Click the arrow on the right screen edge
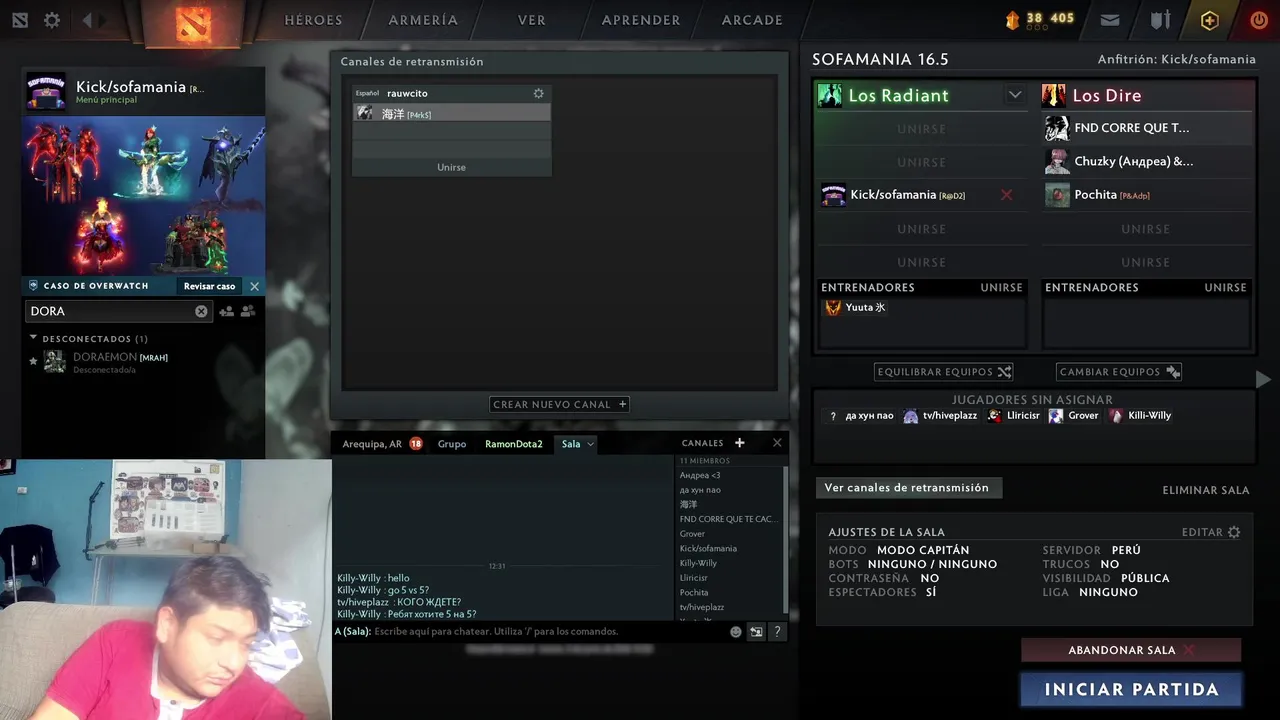Image resolution: width=1280 pixels, height=720 pixels. [x=1263, y=379]
